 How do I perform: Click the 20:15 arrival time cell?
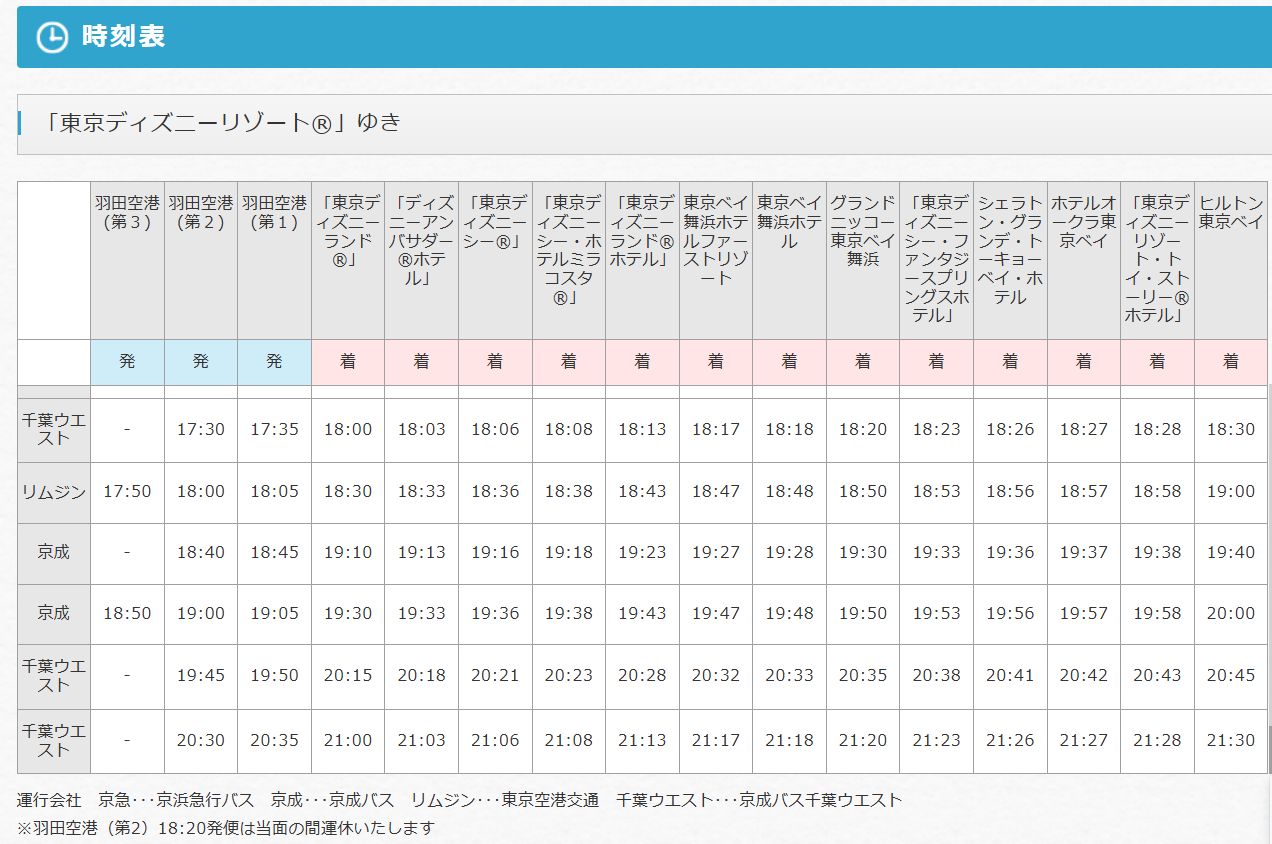[348, 676]
